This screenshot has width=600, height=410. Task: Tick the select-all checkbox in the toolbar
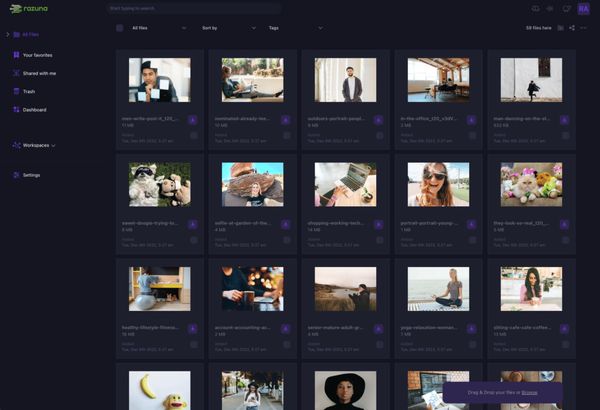coord(120,28)
